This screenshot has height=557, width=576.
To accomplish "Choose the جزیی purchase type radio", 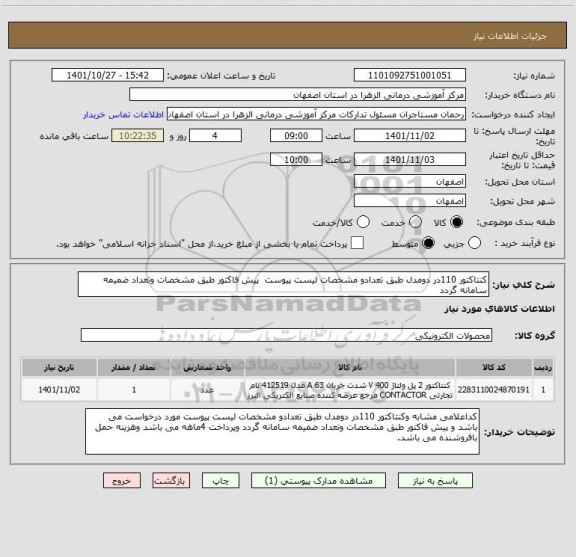I will pos(474,243).
